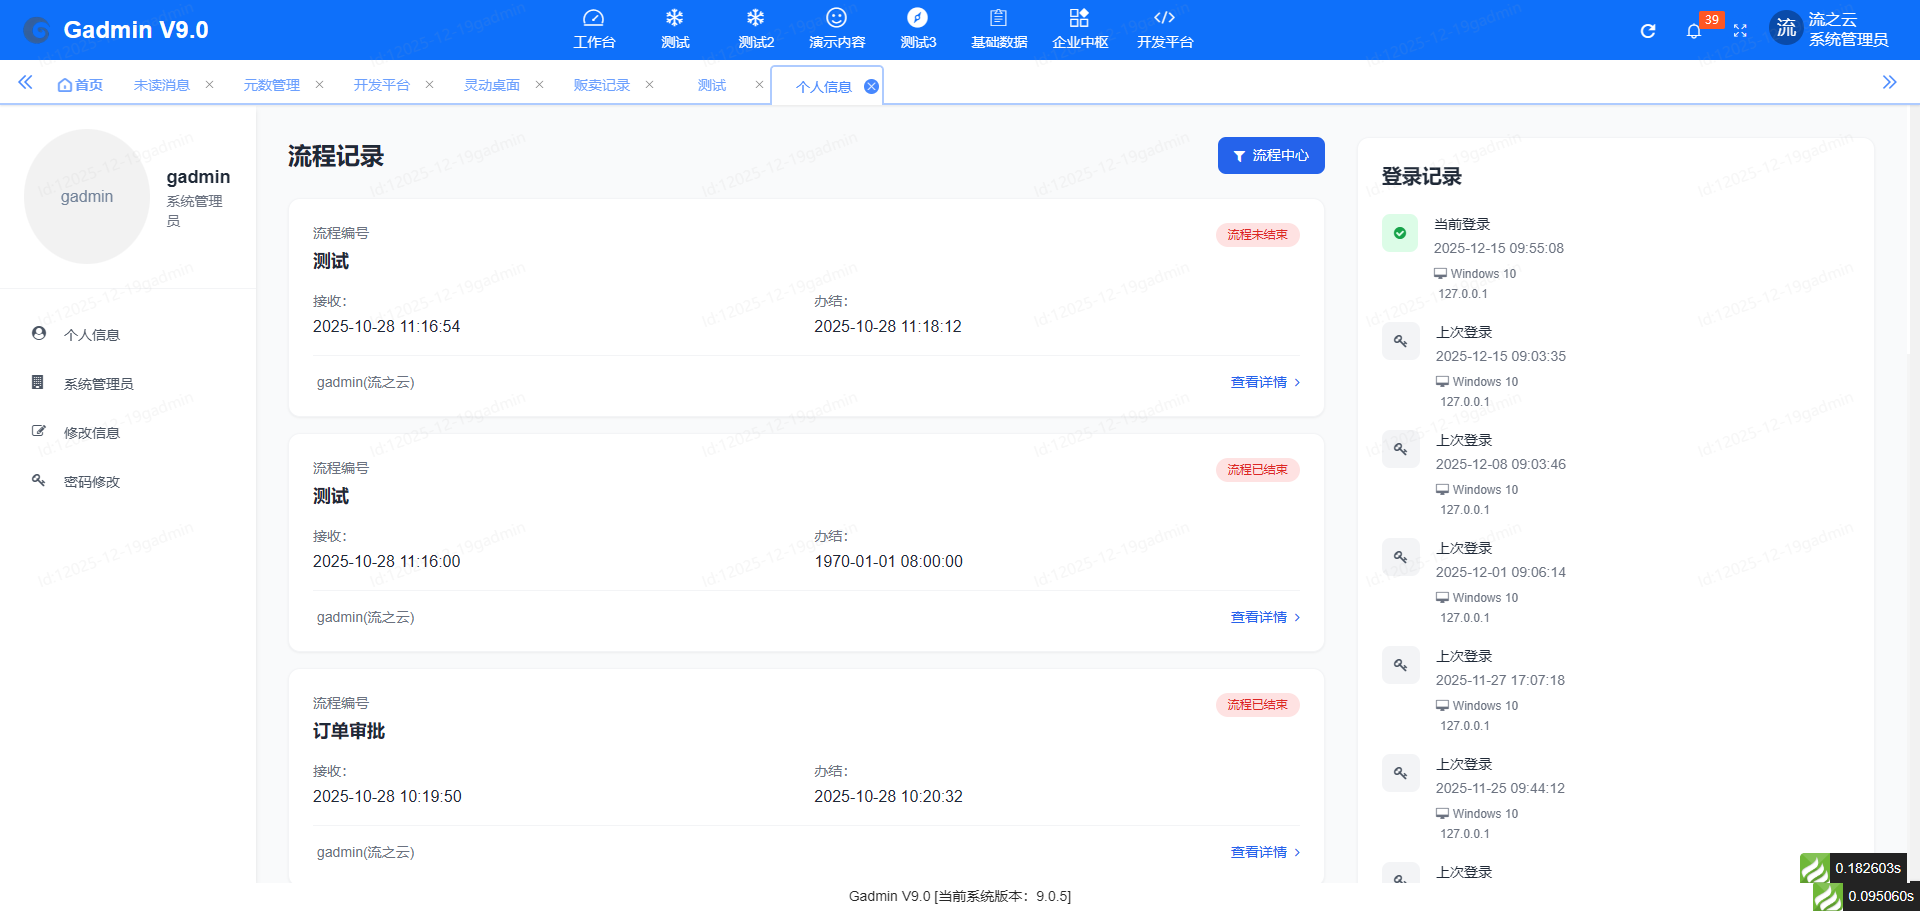The image size is (1920, 911).
Task: View details of the 订单审批 process
Action: pyautogui.click(x=1265, y=852)
